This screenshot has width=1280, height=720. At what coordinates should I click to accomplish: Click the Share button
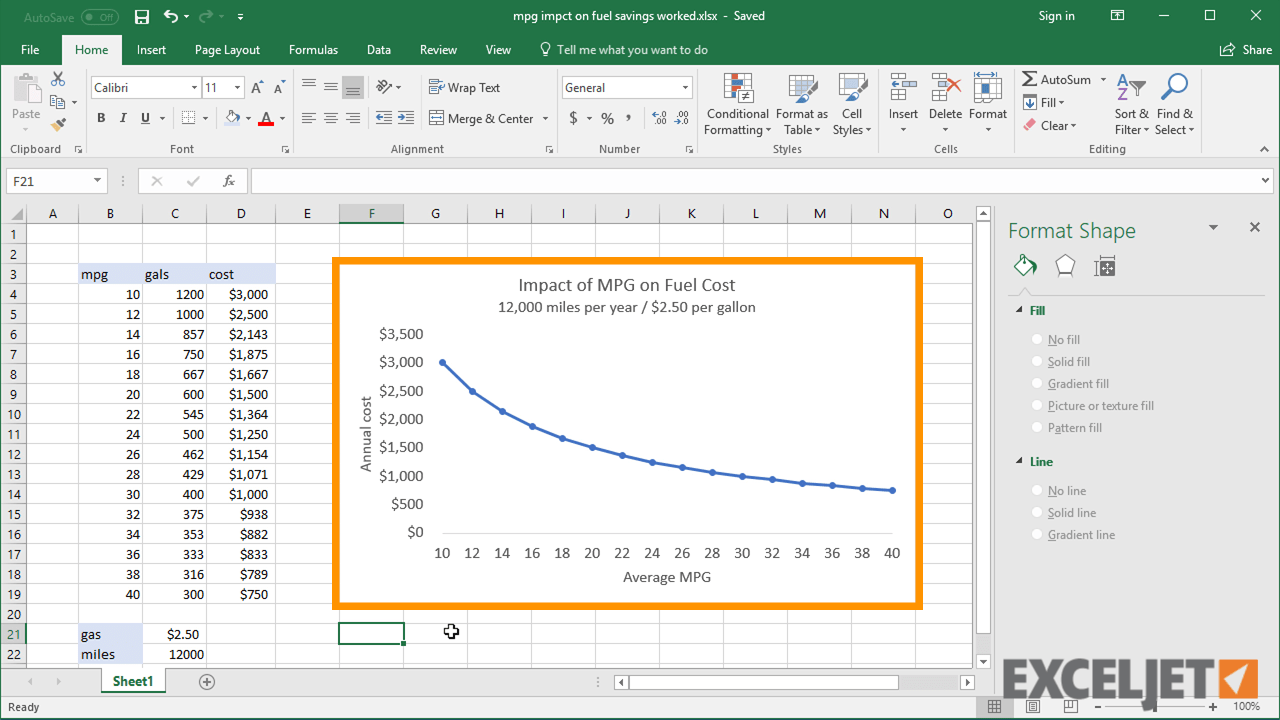tap(1245, 49)
